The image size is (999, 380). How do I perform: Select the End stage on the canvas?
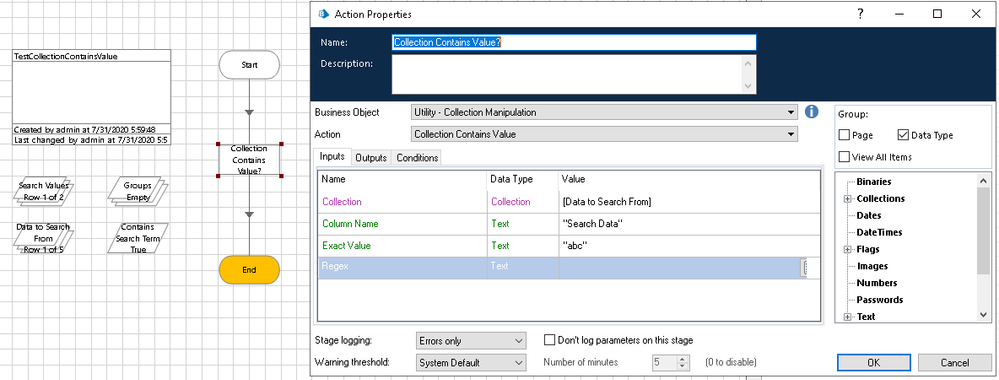point(249,270)
